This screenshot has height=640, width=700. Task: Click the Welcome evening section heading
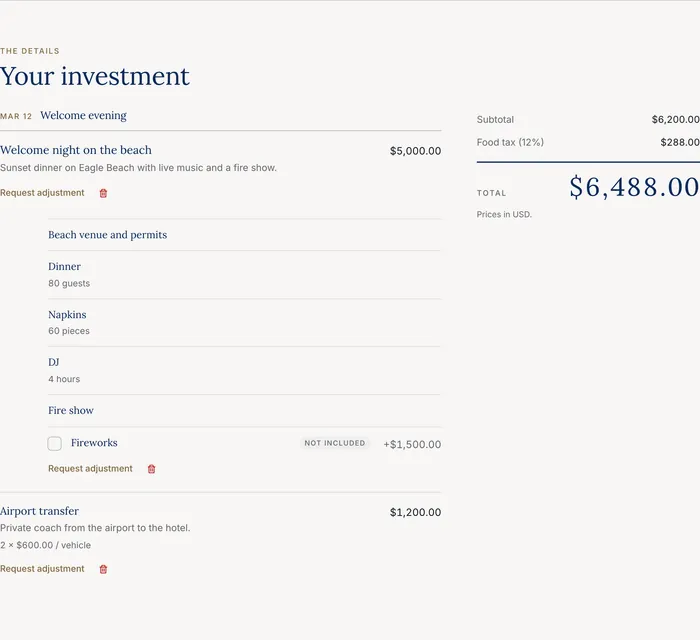(83, 115)
